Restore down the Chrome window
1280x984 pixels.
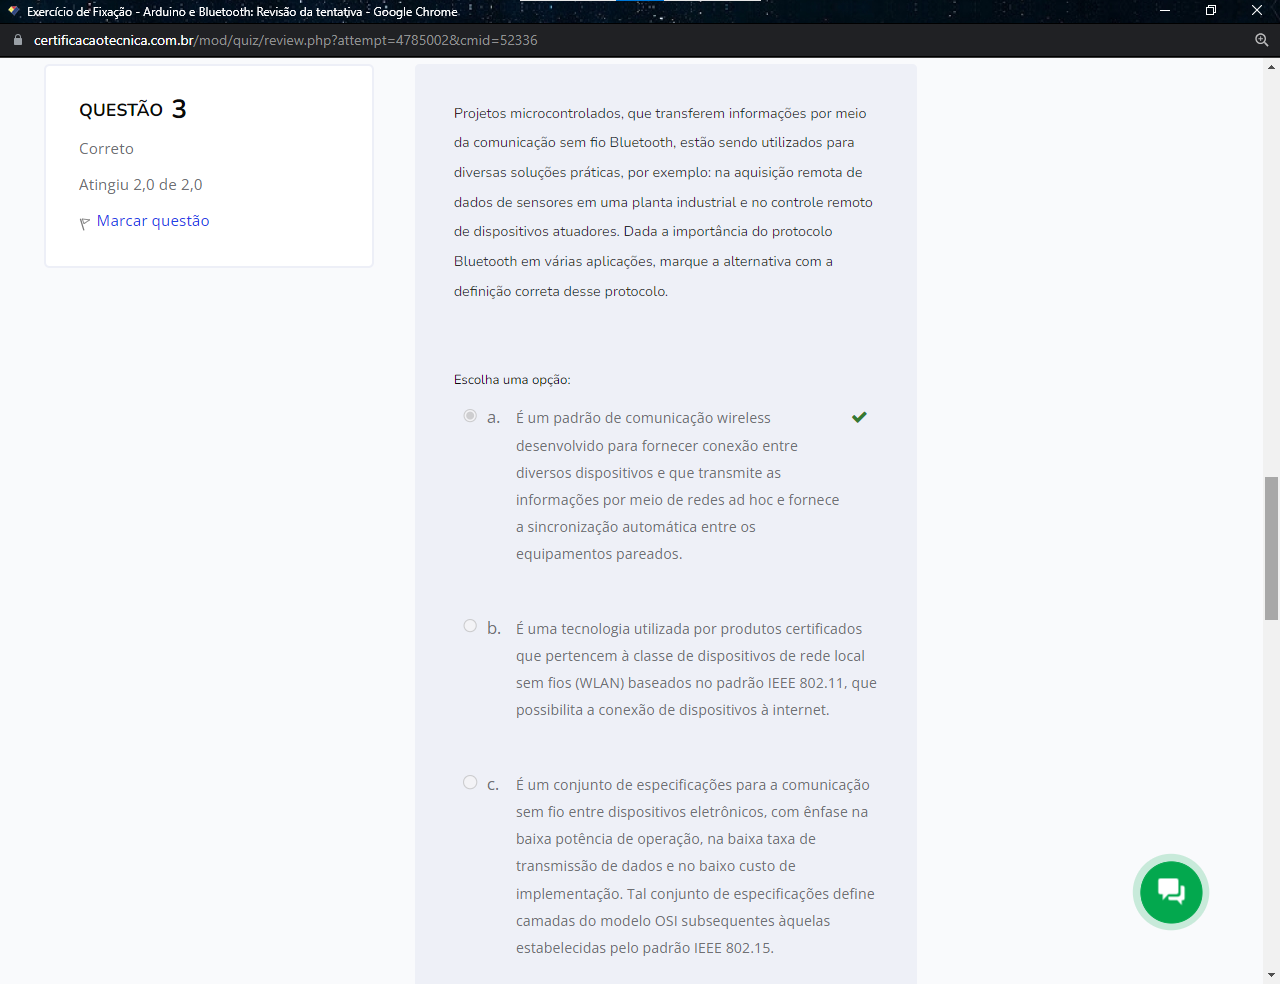[1211, 11]
